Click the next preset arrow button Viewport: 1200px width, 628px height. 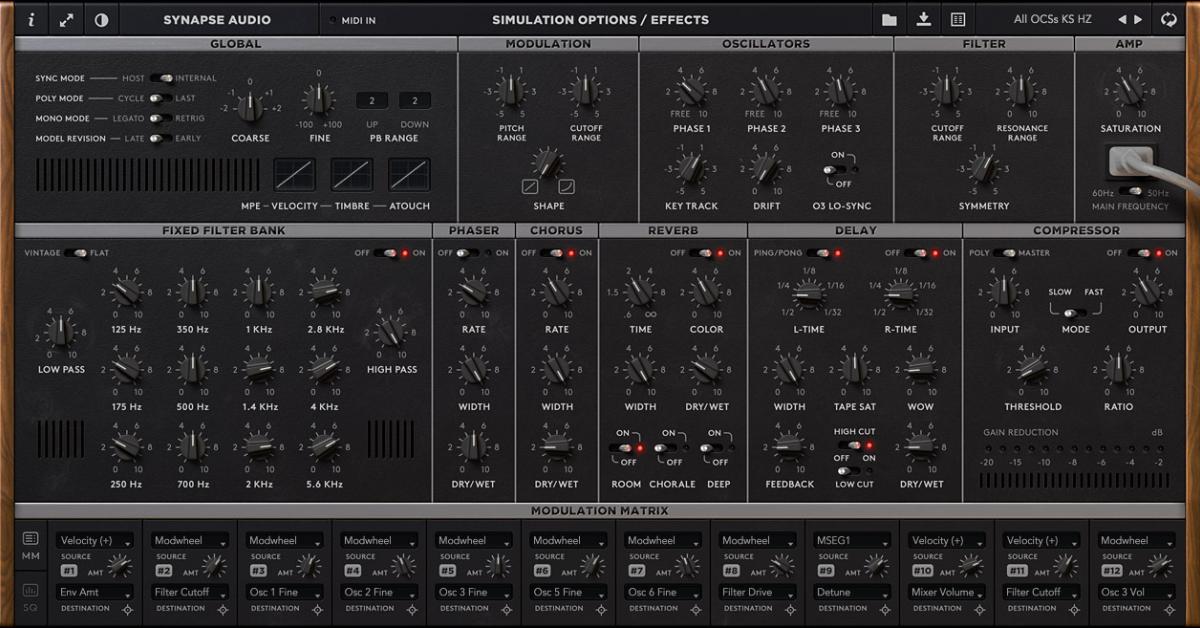1138,18
